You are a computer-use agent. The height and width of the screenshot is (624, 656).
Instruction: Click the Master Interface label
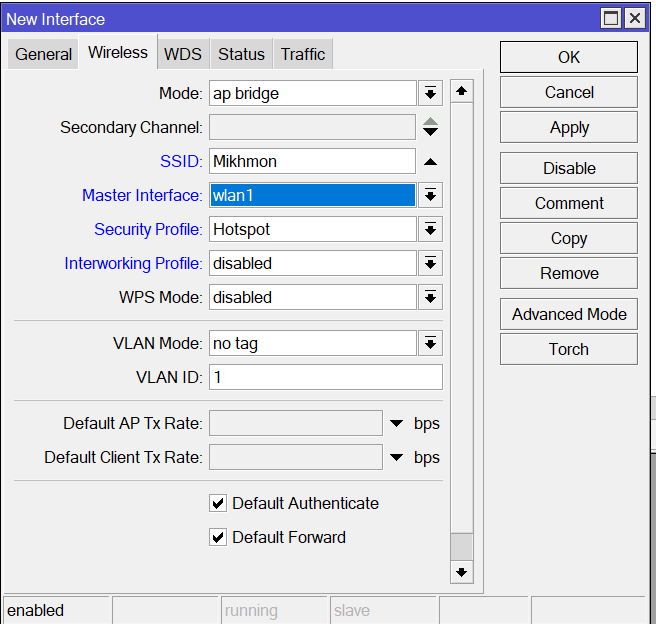[x=142, y=195]
